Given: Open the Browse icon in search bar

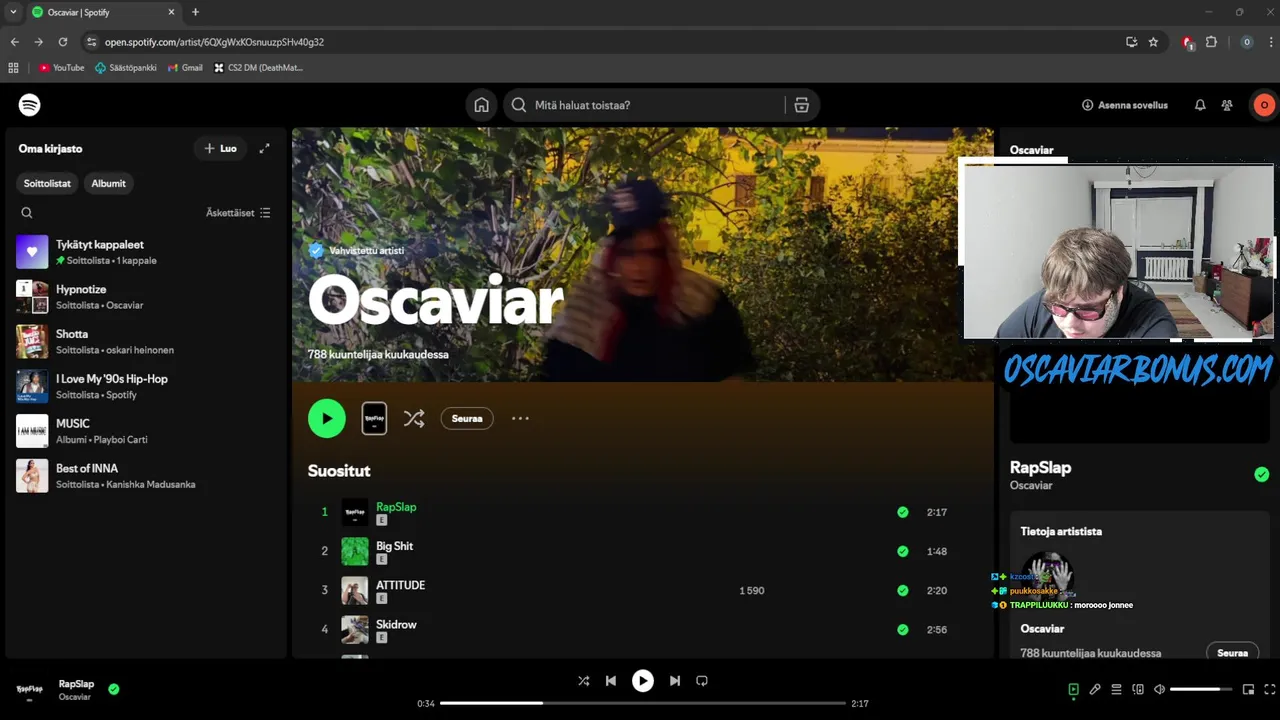Looking at the screenshot, I should [x=801, y=105].
